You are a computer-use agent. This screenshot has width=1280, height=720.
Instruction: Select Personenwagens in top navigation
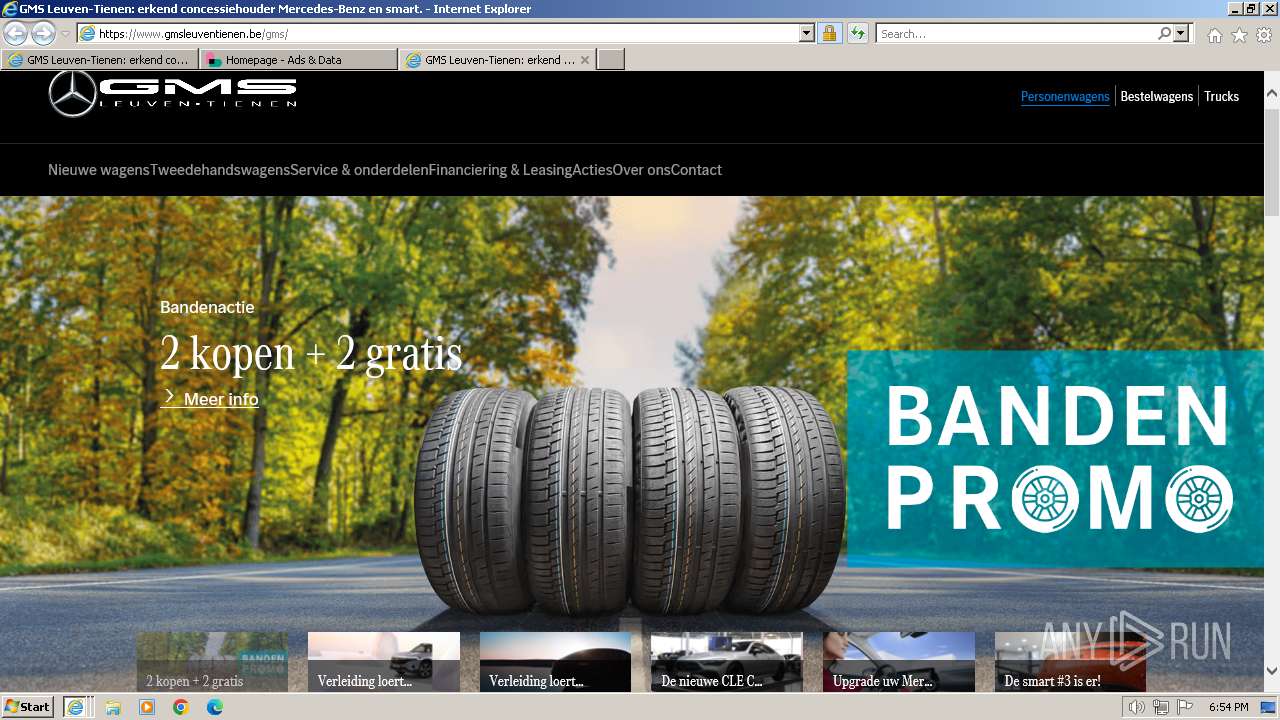1065,97
